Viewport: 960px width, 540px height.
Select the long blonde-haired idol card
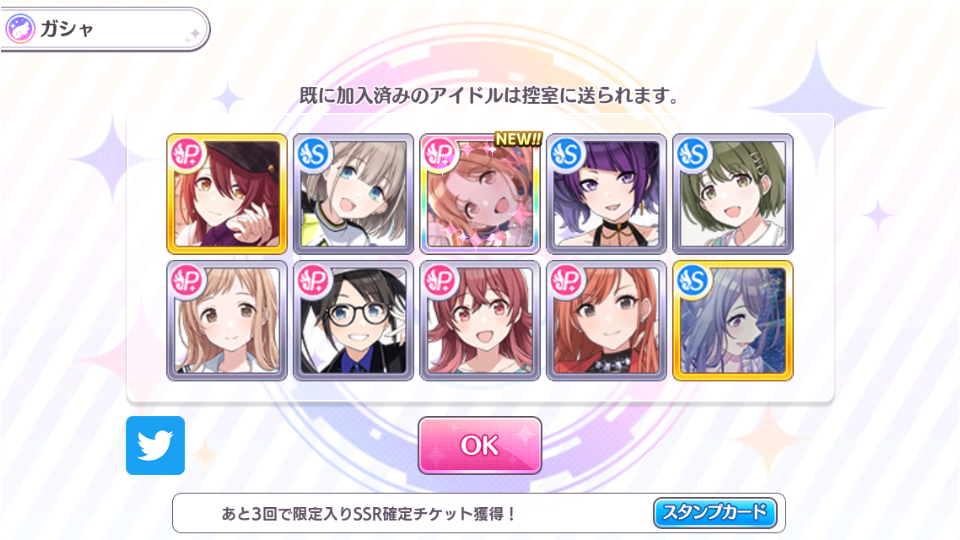click(x=227, y=320)
